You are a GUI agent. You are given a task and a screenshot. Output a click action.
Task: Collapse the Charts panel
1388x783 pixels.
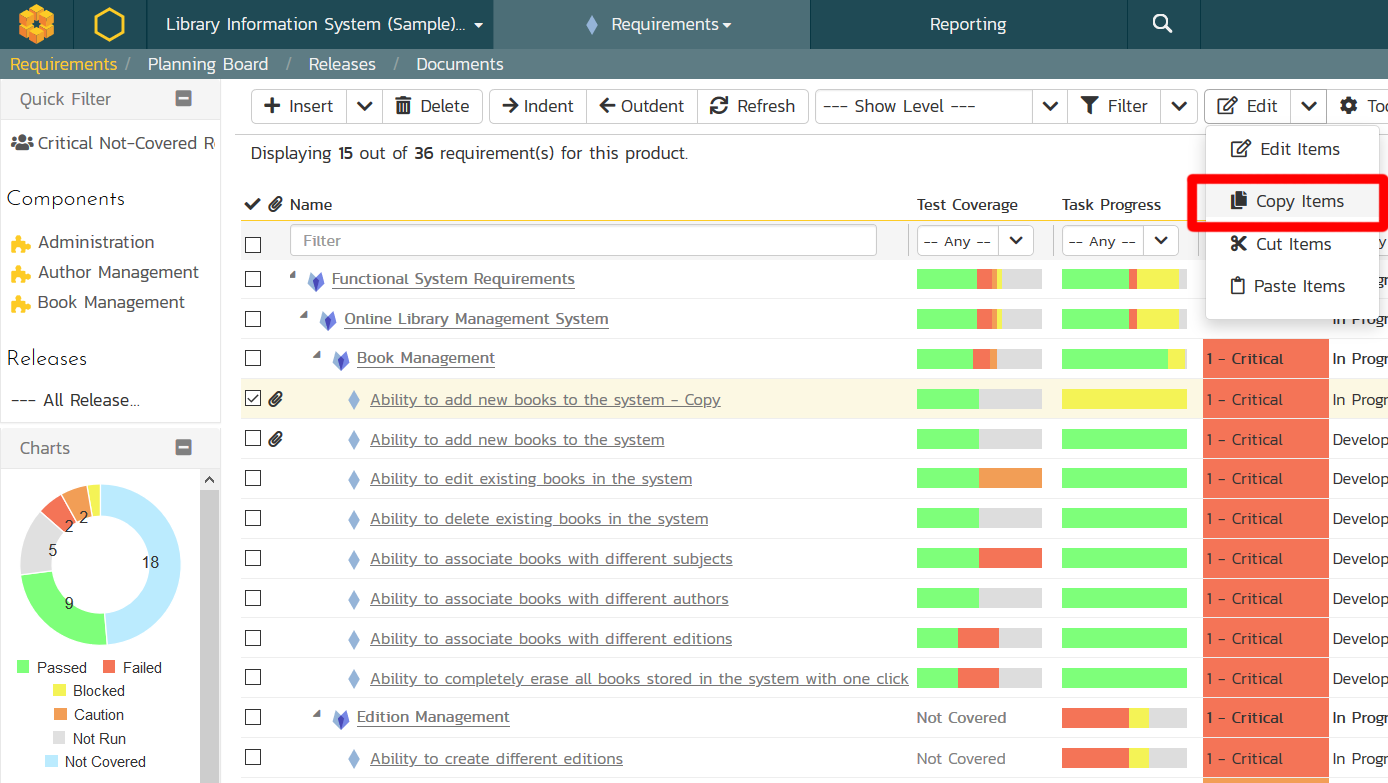click(183, 448)
